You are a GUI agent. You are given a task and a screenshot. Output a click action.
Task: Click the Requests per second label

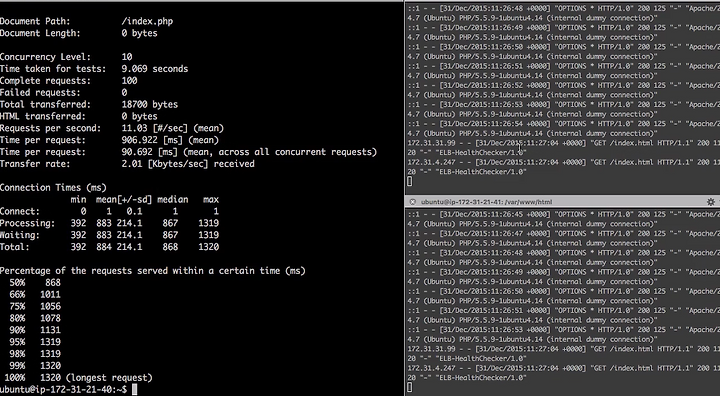click(51, 128)
